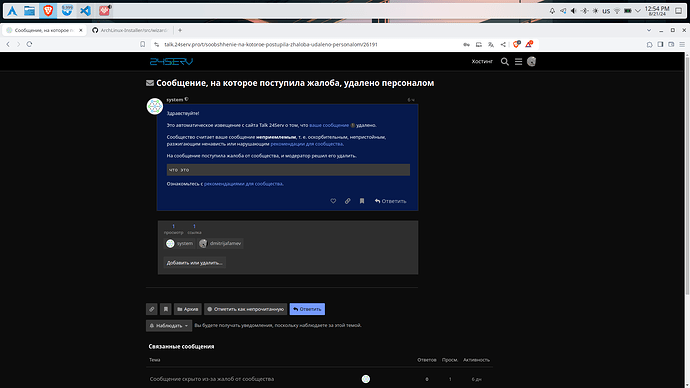The width and height of the screenshot is (690, 388).
Task: Bookmark this page from the address bar
Action: tap(143, 44)
